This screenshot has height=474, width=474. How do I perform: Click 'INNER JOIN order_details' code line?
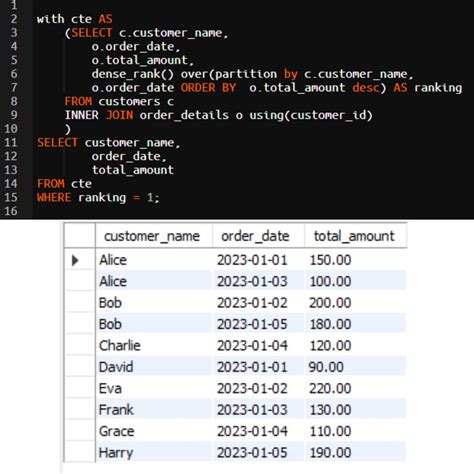pos(218,115)
